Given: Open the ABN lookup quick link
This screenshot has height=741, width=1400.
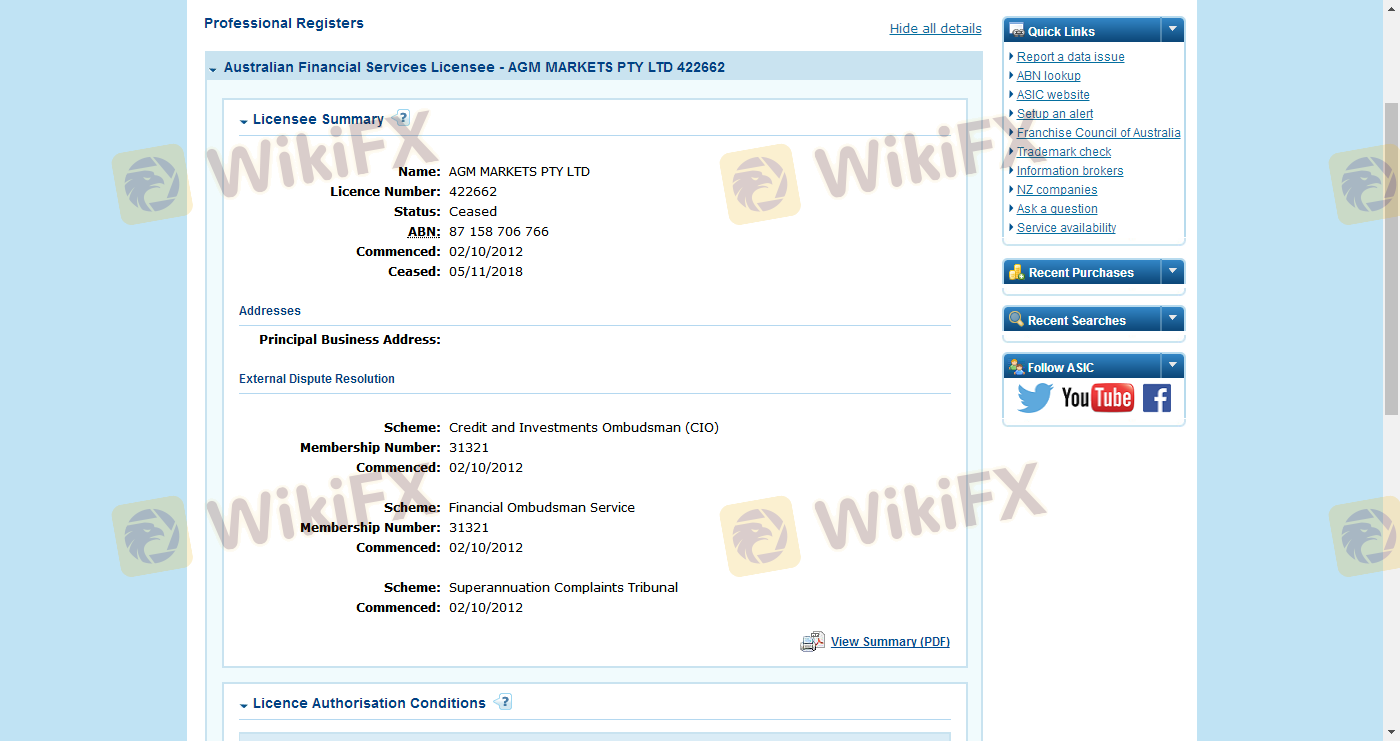Looking at the screenshot, I should [1048, 76].
